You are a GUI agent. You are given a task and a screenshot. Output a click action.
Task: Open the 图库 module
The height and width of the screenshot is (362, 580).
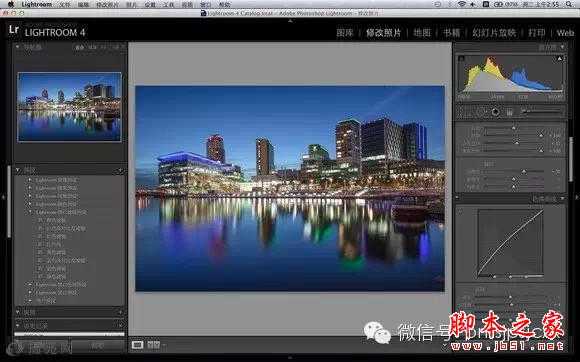(345, 33)
